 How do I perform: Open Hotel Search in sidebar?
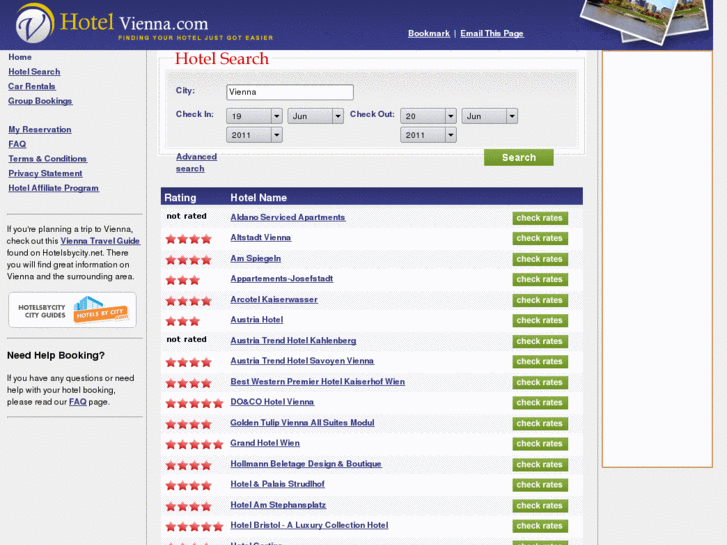click(x=34, y=72)
